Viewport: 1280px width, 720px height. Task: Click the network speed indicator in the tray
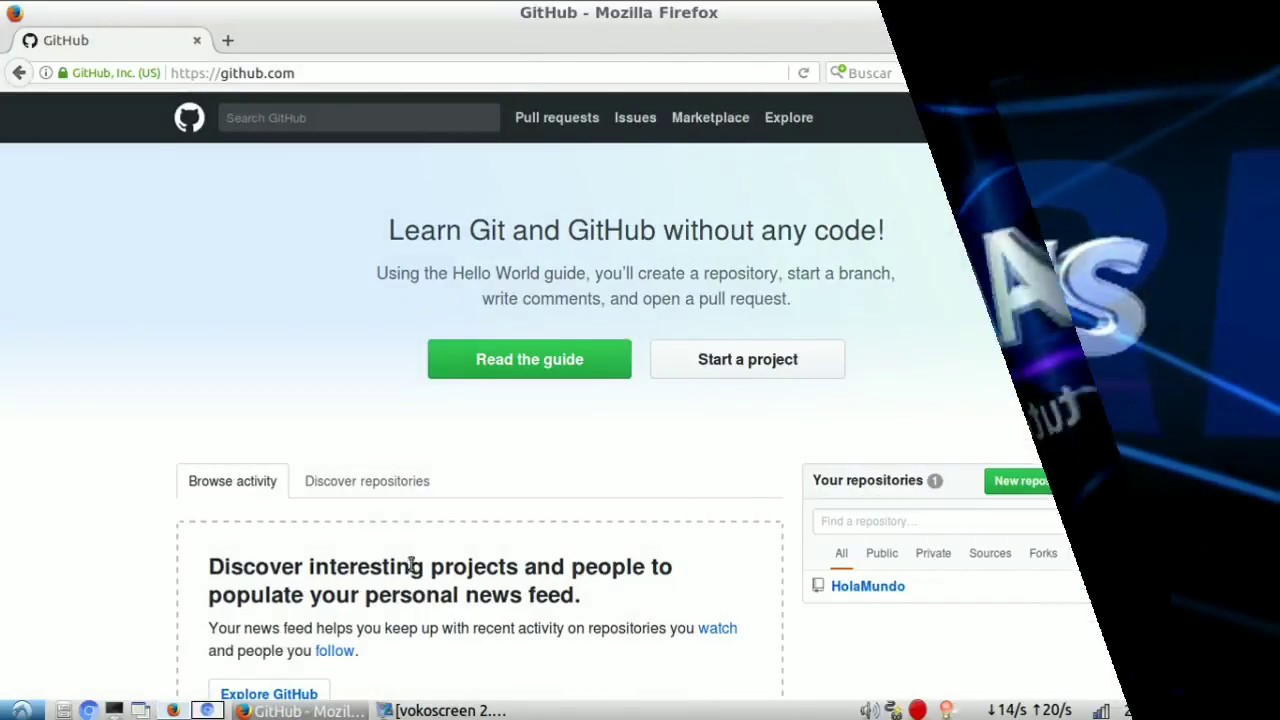pyautogui.click(x=1029, y=710)
